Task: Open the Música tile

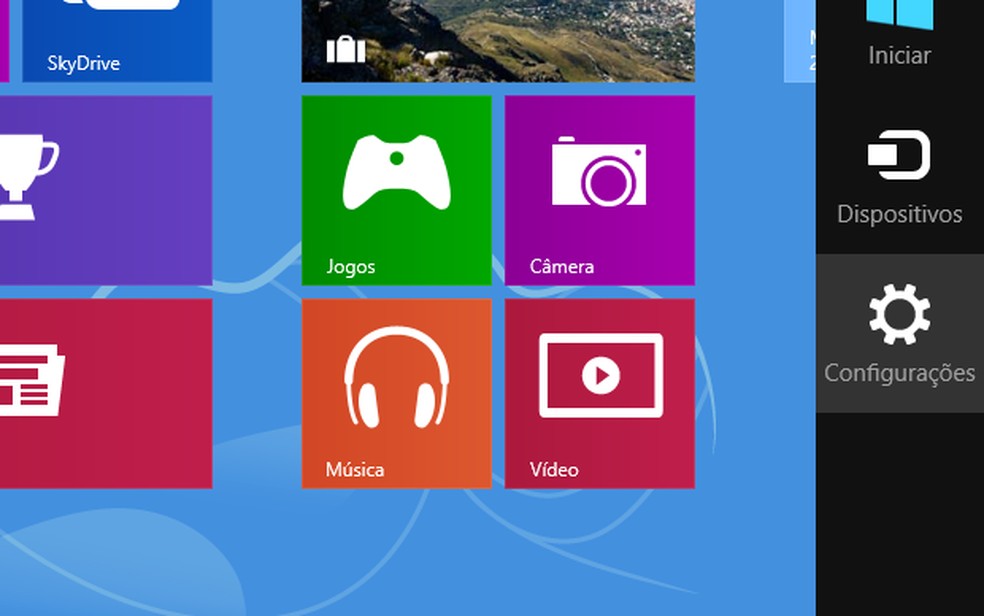Action: click(397, 393)
